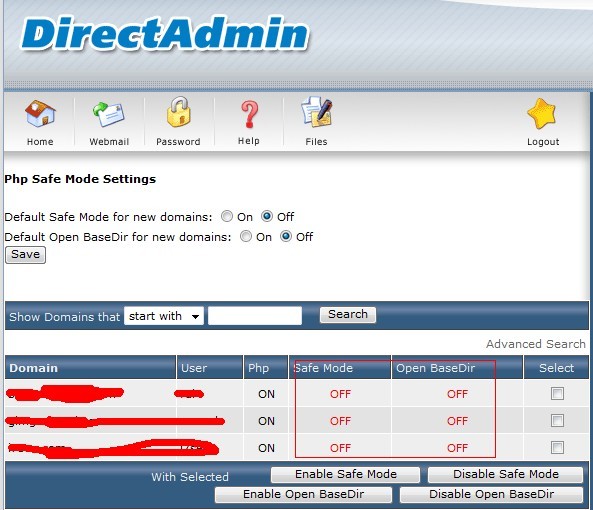Viewport: 593px width, 510px height.
Task: Open the Advanced Search link
Action: pyautogui.click(x=536, y=344)
